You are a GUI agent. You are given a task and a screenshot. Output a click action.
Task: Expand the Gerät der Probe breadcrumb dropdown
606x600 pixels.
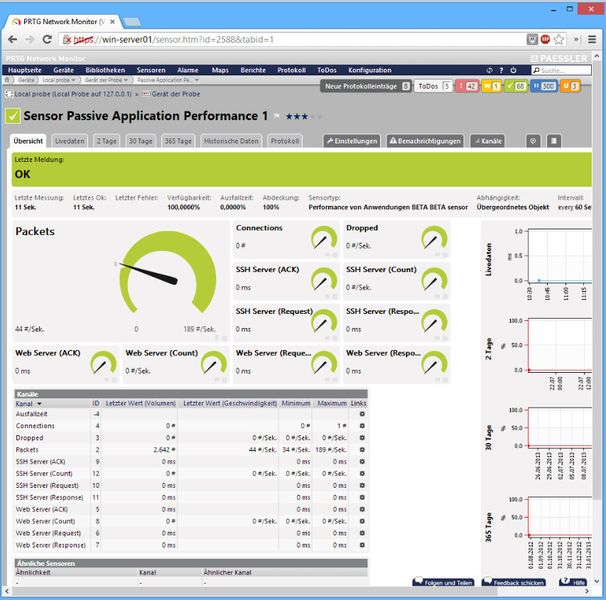[126, 80]
